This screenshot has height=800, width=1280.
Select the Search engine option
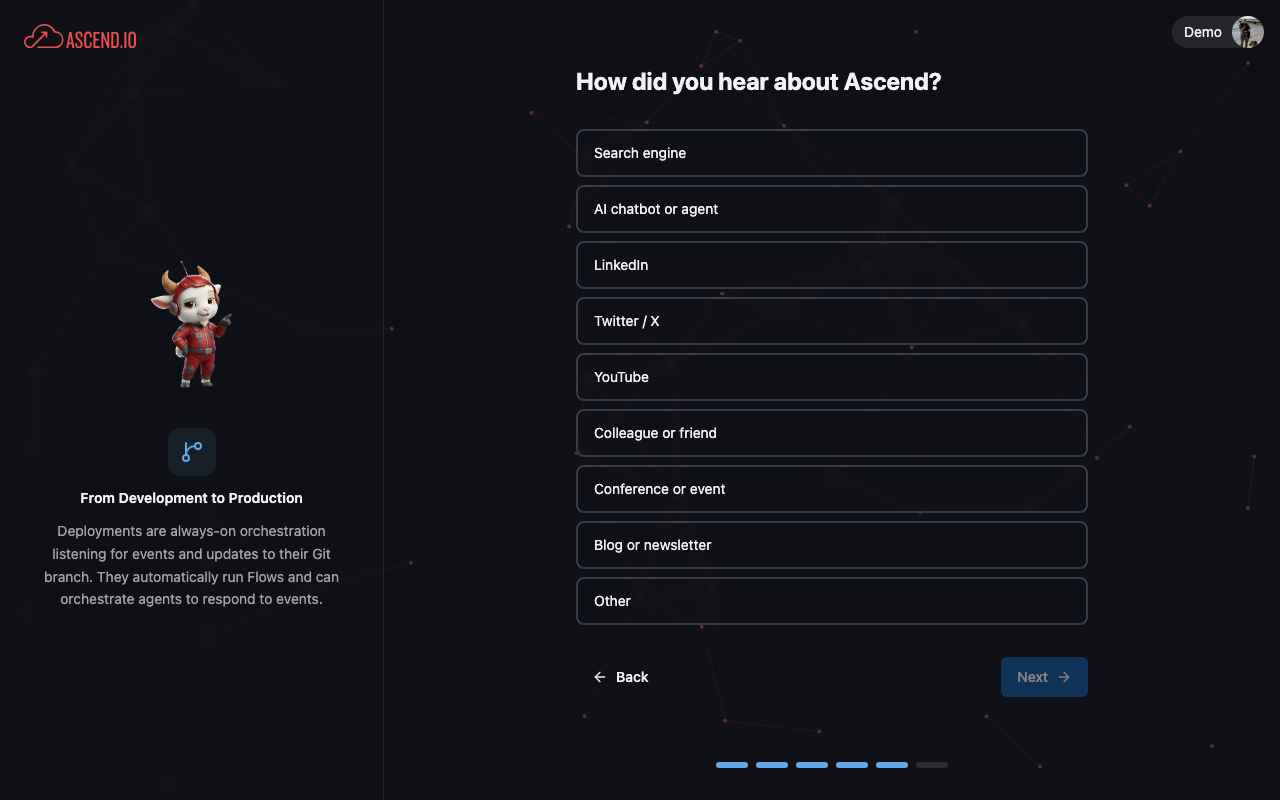[x=832, y=153]
